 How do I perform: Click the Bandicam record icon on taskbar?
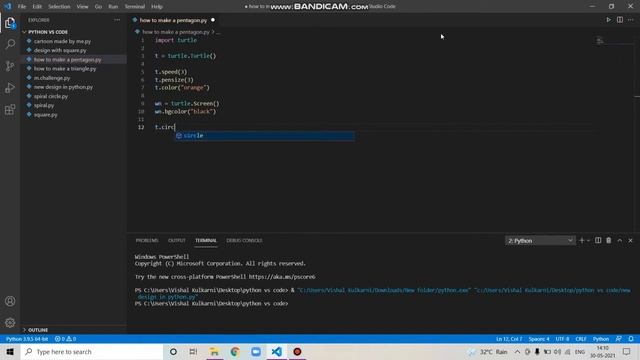click(297, 351)
